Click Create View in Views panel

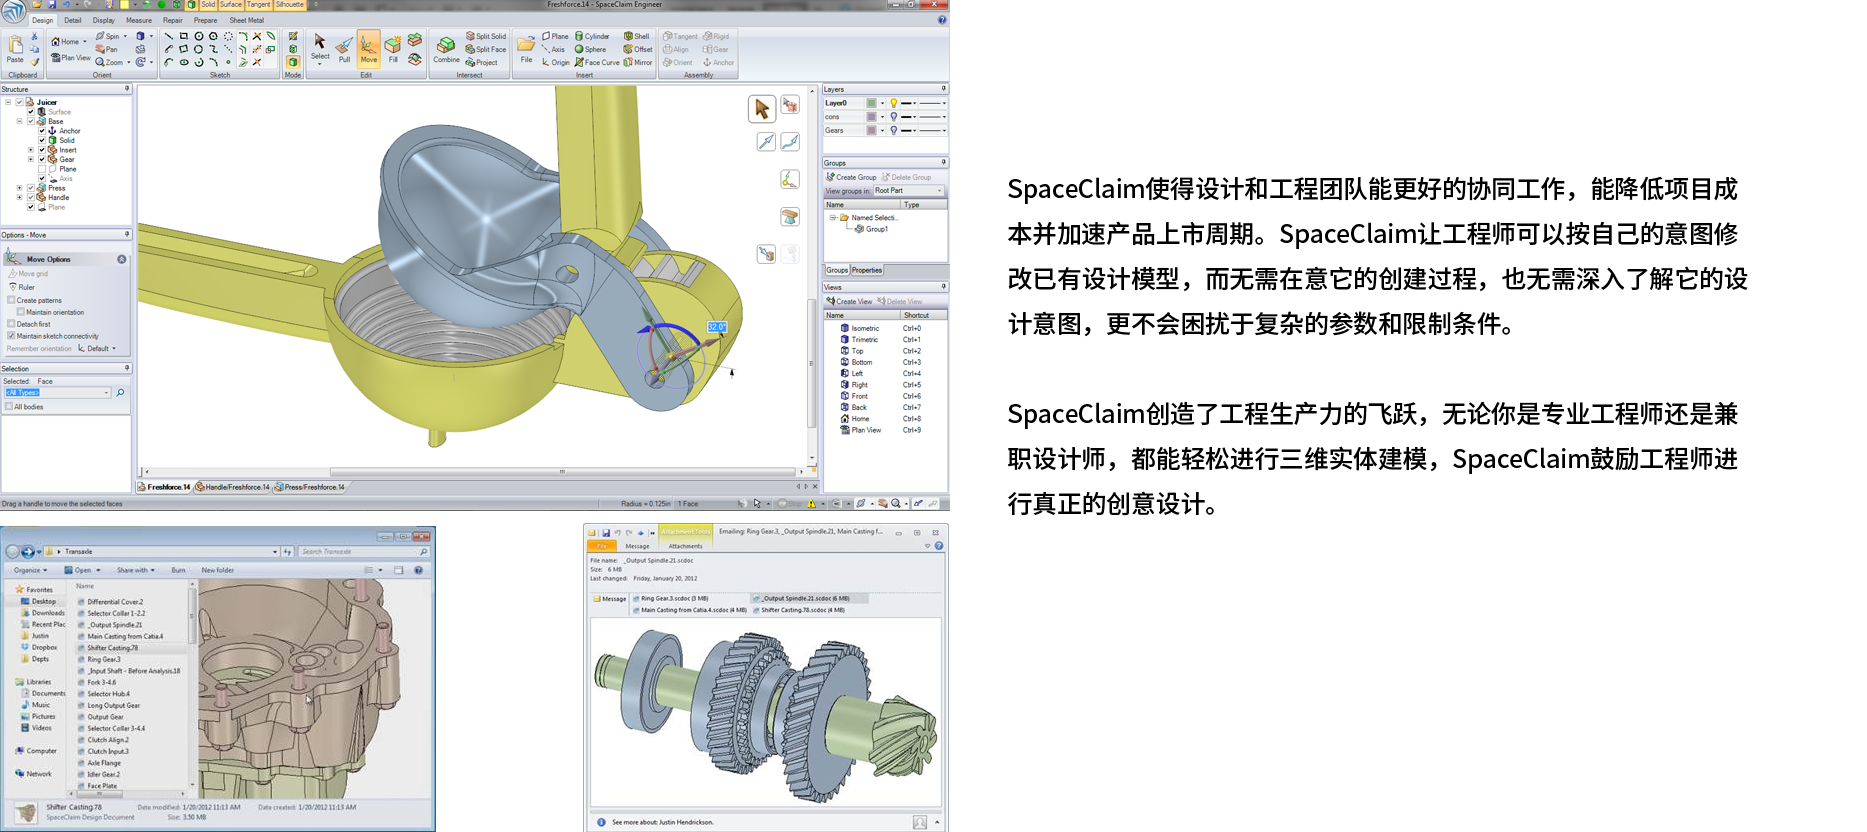click(x=848, y=301)
